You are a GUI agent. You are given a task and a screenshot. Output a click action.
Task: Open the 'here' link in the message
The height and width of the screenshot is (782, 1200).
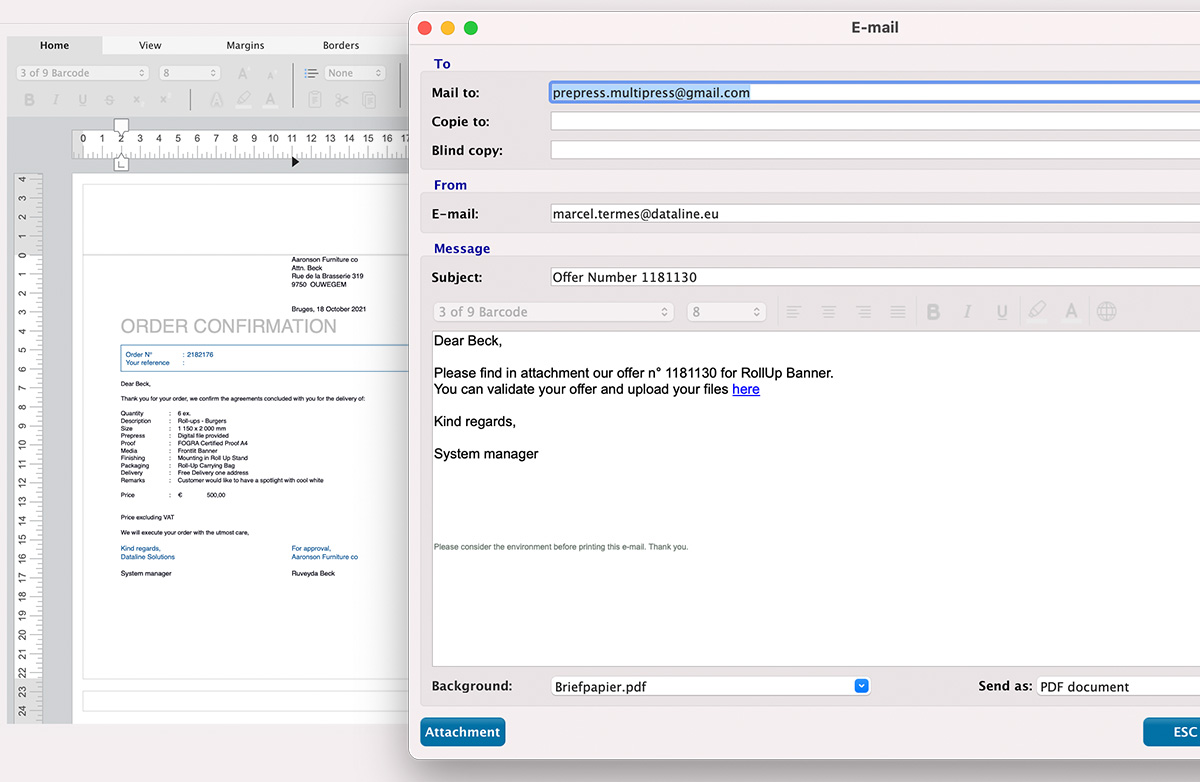[746, 389]
